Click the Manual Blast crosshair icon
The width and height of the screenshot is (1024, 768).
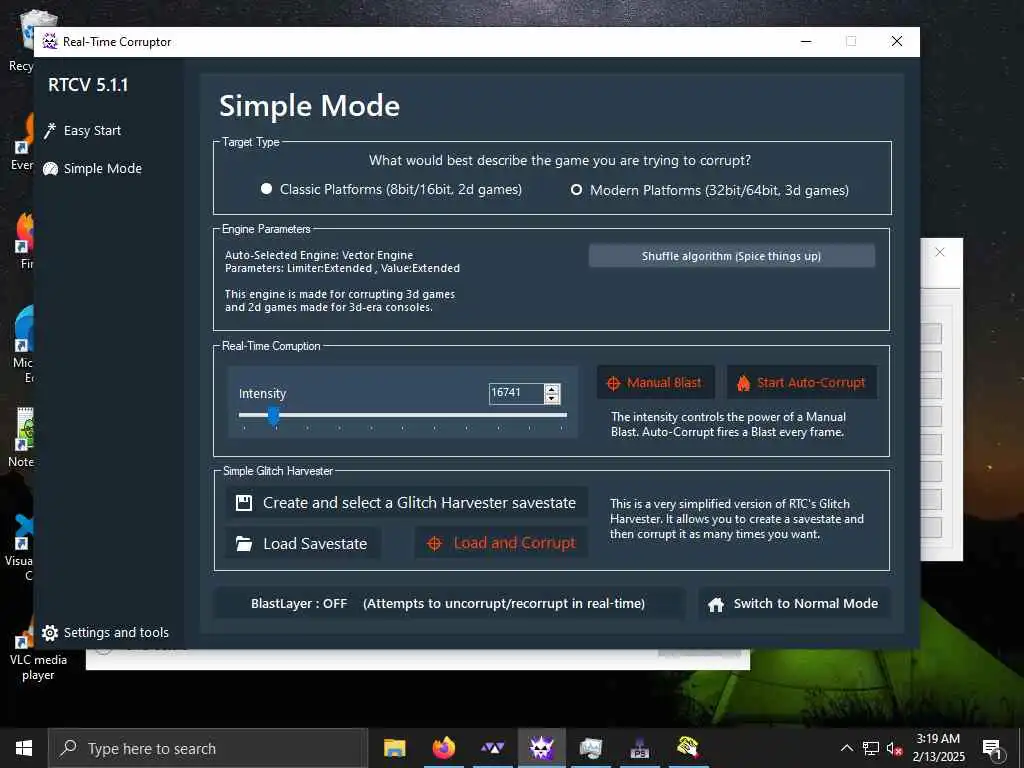point(613,383)
